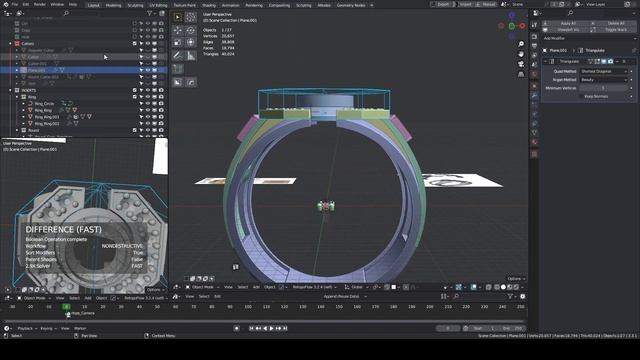Toggle Ring collection exclude checkbox

(x=135, y=97)
